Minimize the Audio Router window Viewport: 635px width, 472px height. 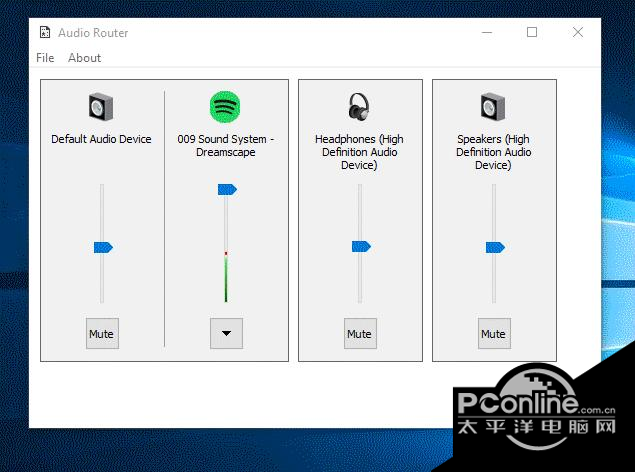click(x=487, y=32)
